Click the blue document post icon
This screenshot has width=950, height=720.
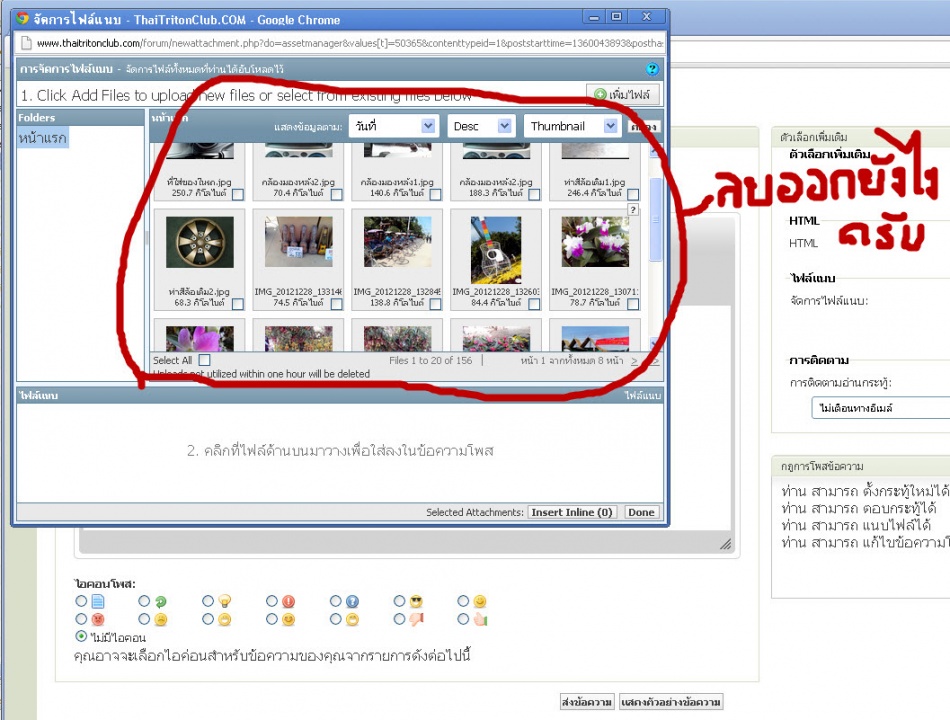(98, 601)
